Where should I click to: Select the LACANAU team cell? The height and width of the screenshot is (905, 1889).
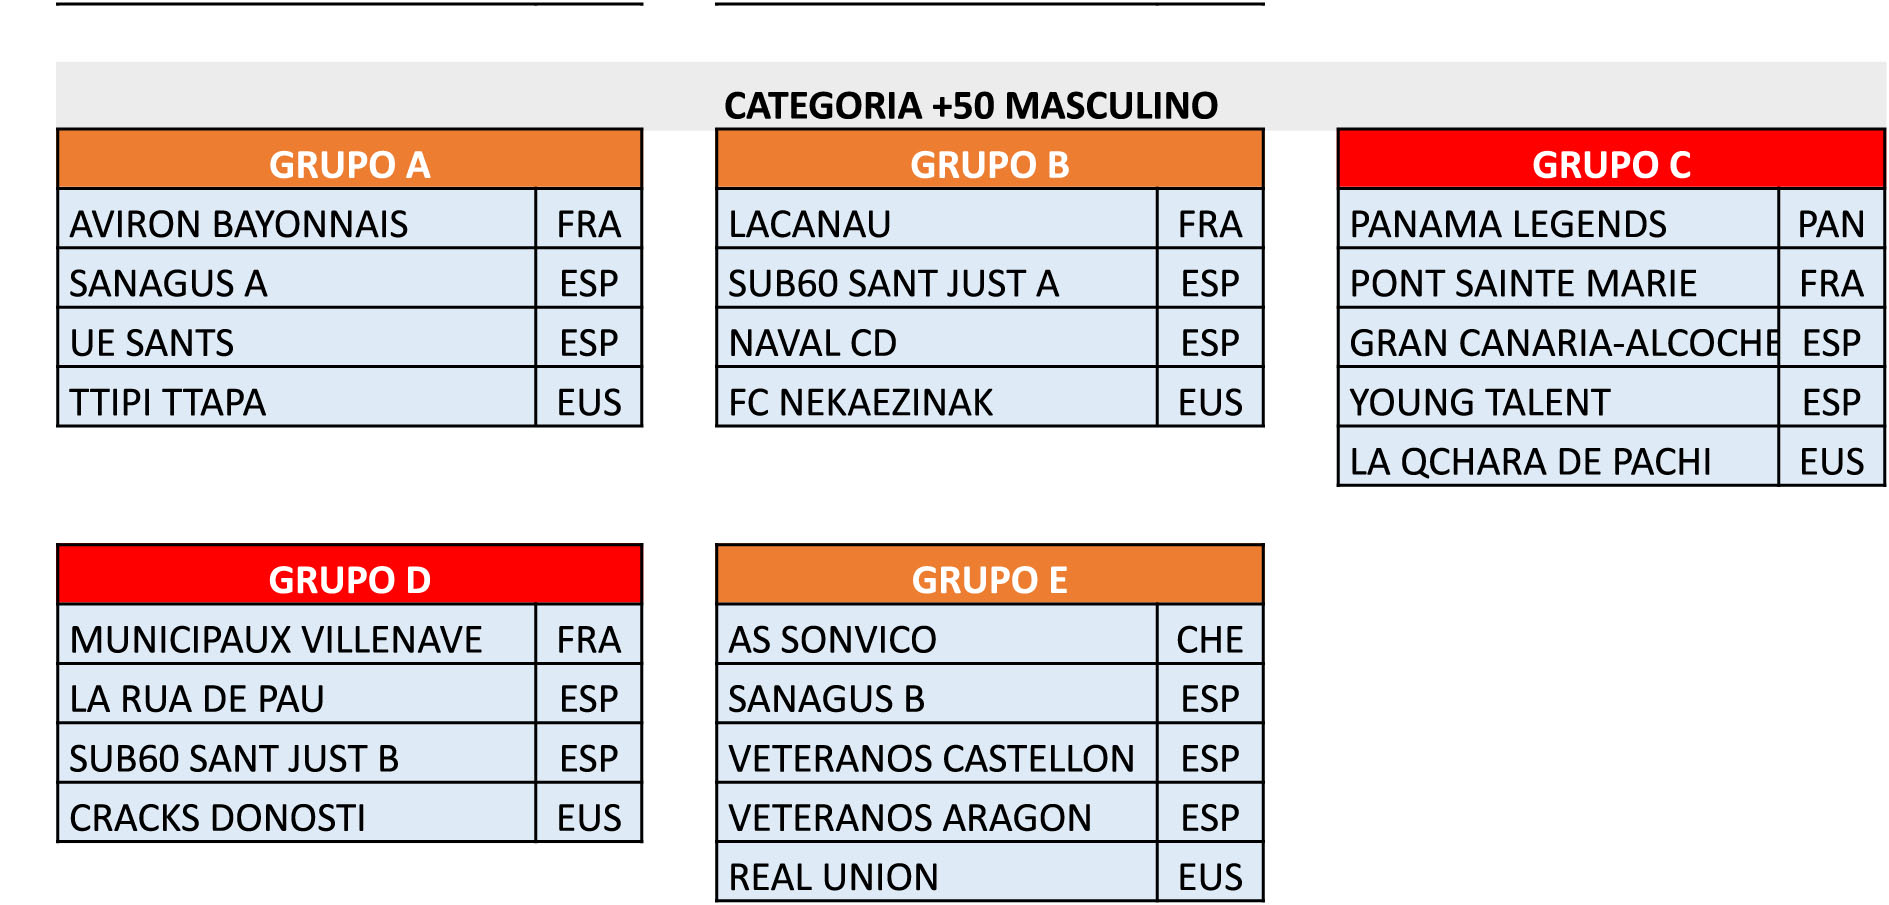tap(936, 223)
